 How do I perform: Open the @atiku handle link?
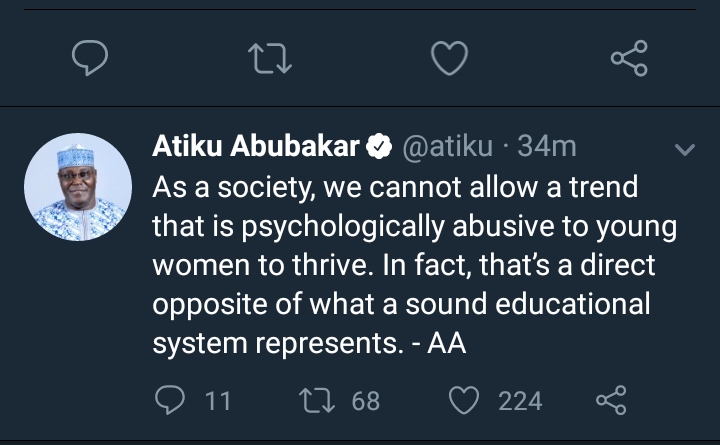pyautogui.click(x=447, y=147)
